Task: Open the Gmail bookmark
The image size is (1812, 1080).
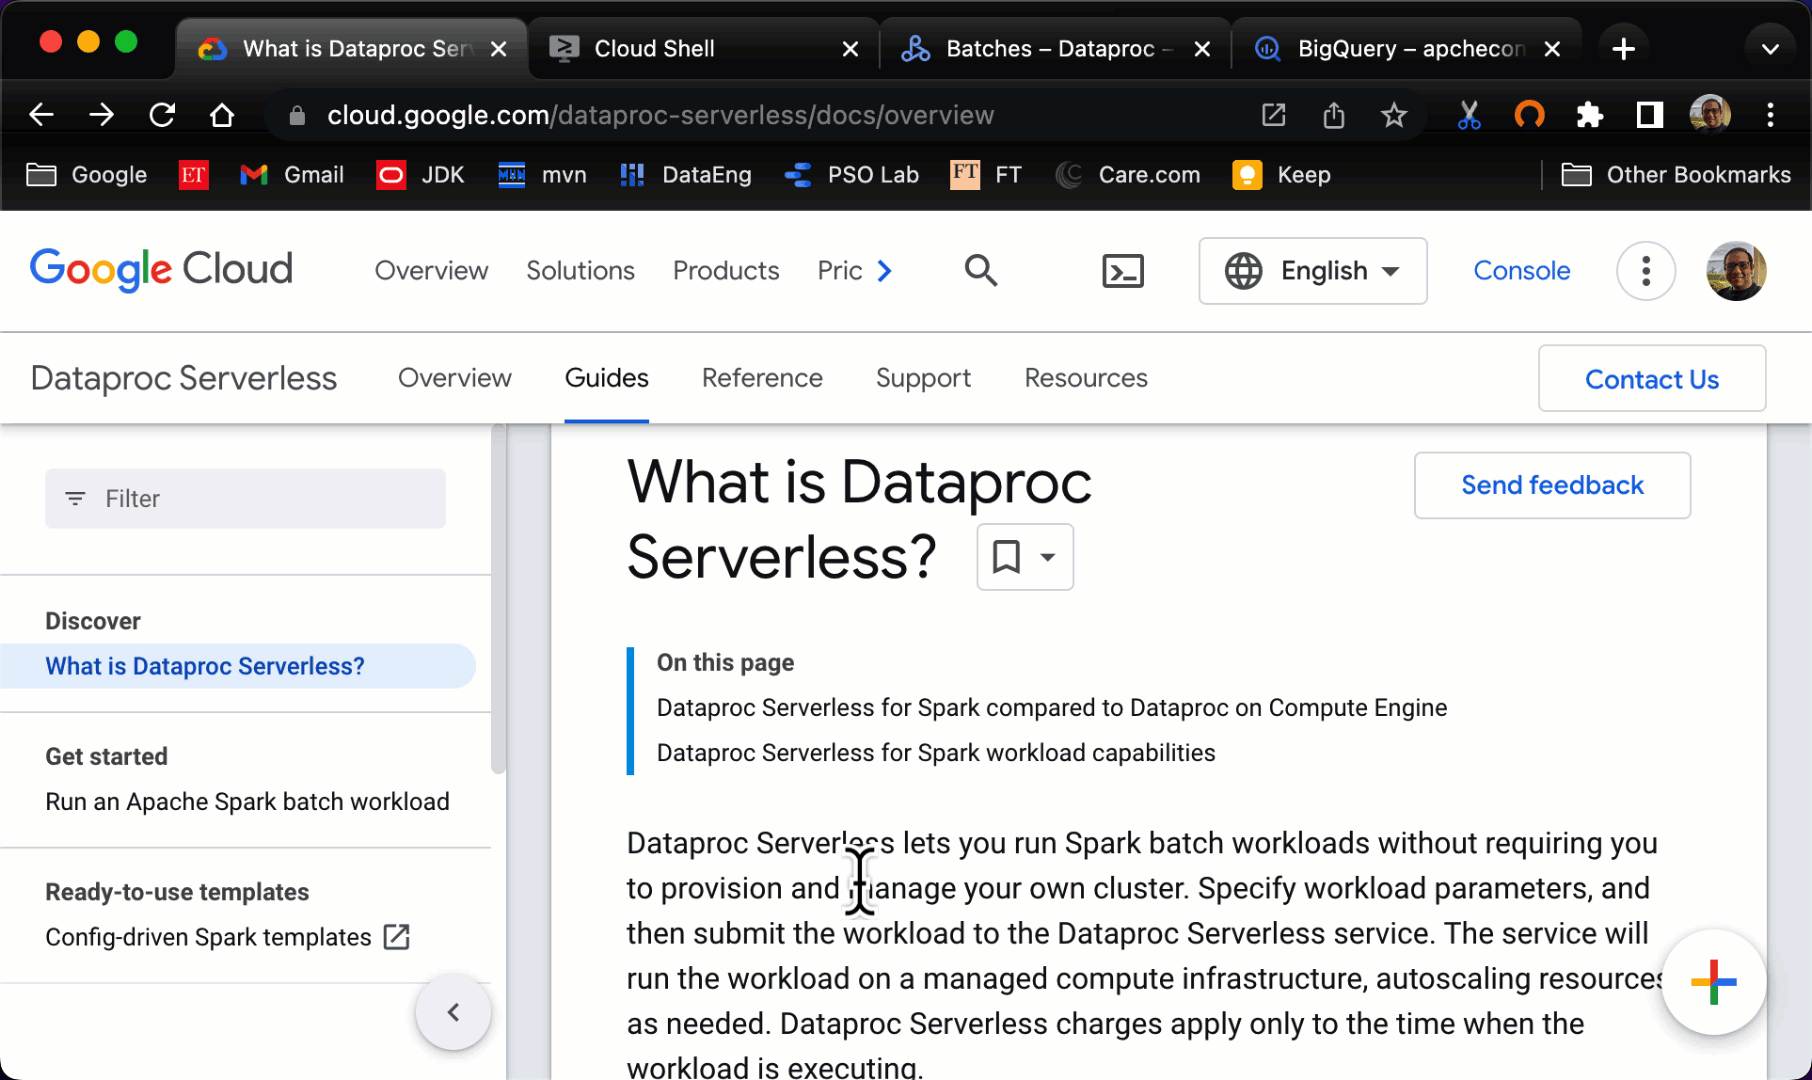Action: [292, 175]
